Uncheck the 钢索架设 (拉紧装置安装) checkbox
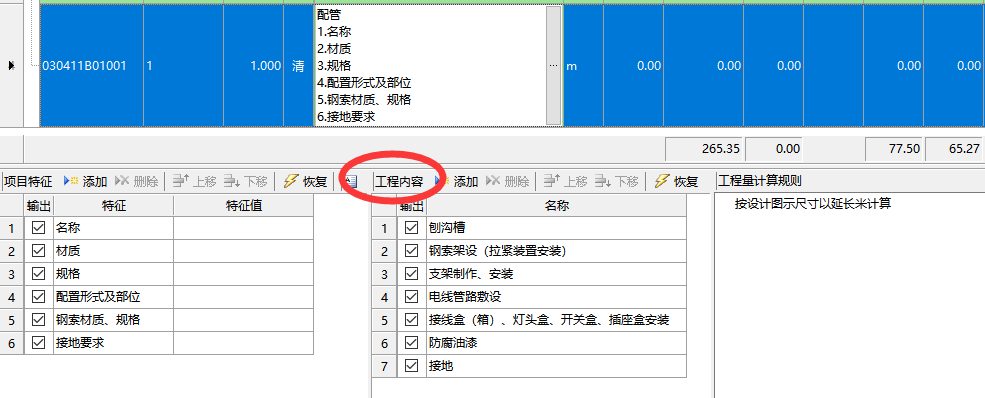The width and height of the screenshot is (985, 398). coord(411,251)
